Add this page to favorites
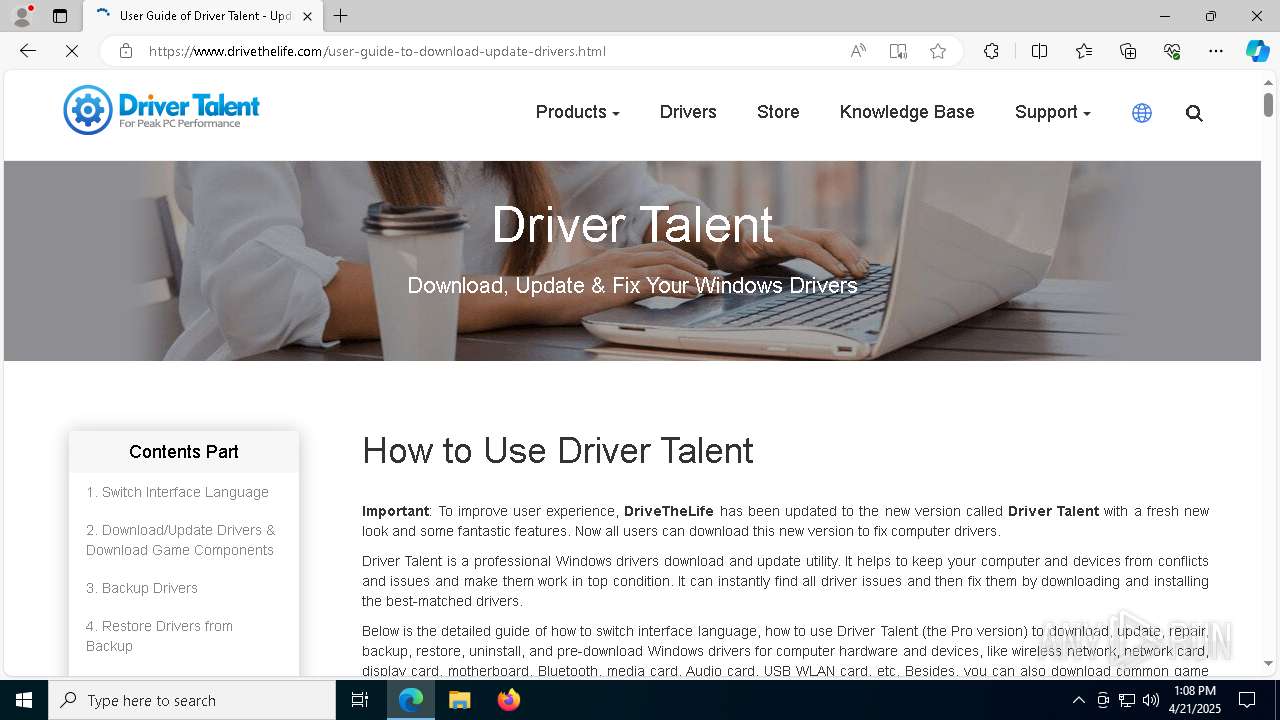Image resolution: width=1280 pixels, height=720 pixels. (x=938, y=51)
